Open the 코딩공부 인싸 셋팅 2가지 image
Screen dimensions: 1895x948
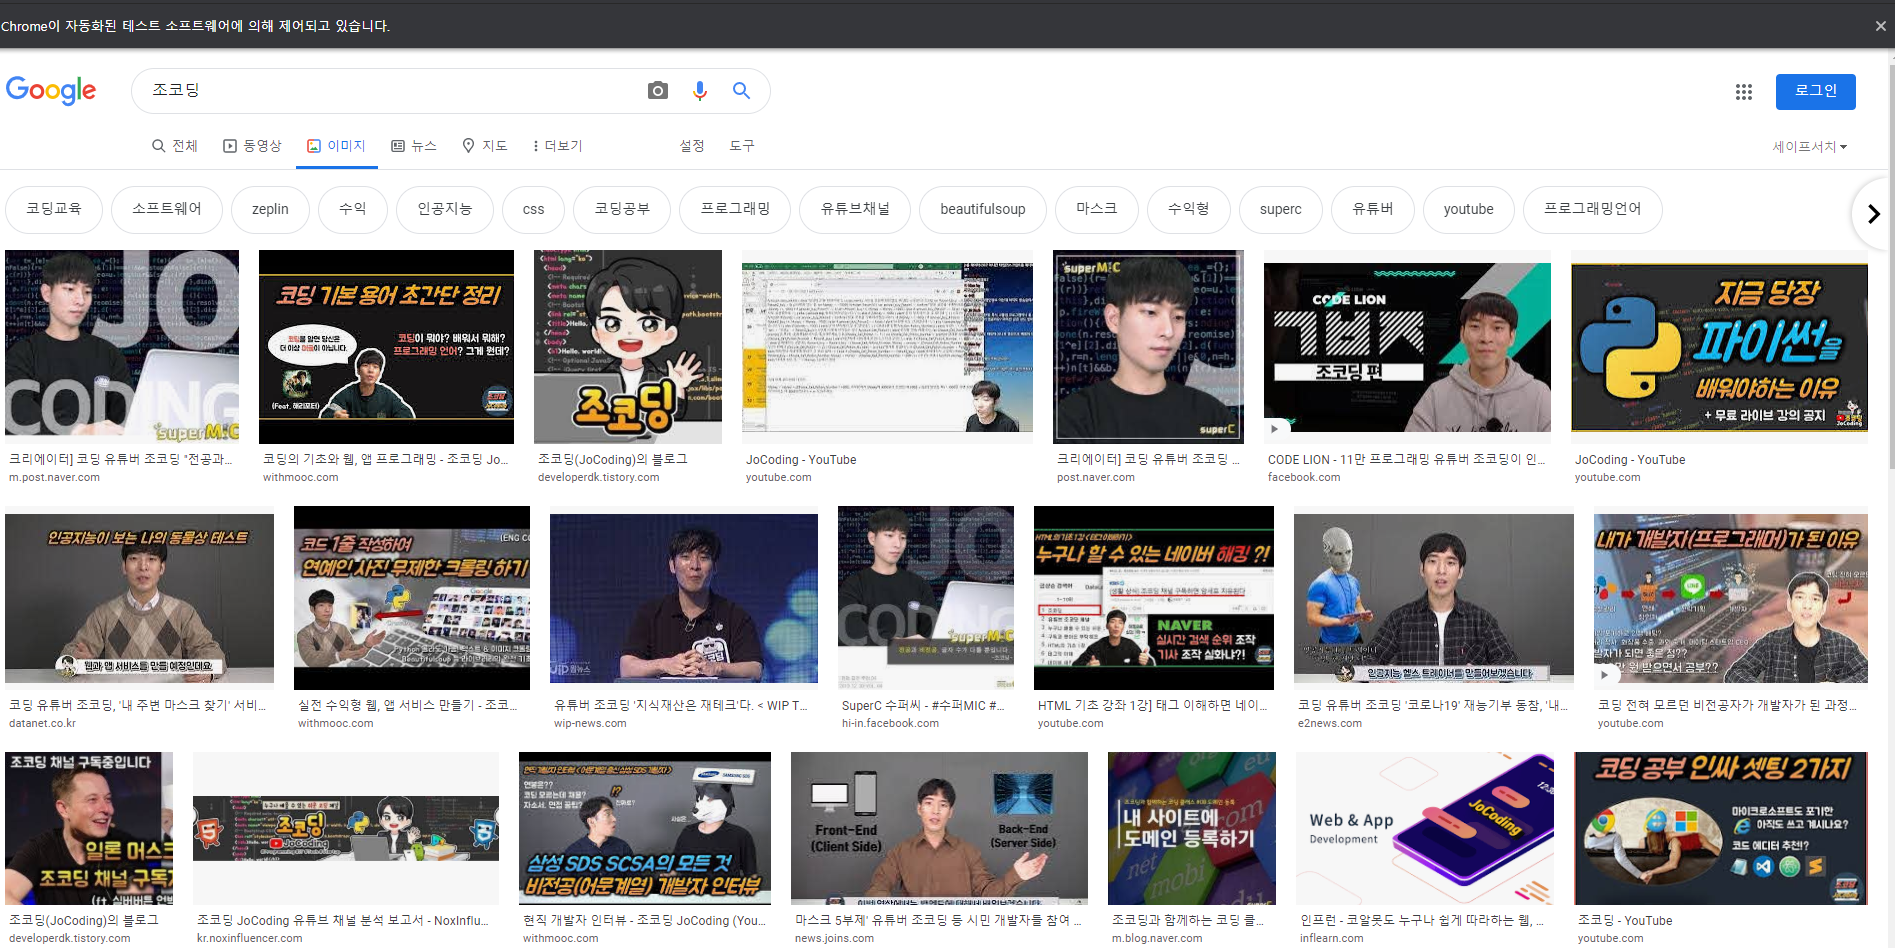pyautogui.click(x=1721, y=828)
